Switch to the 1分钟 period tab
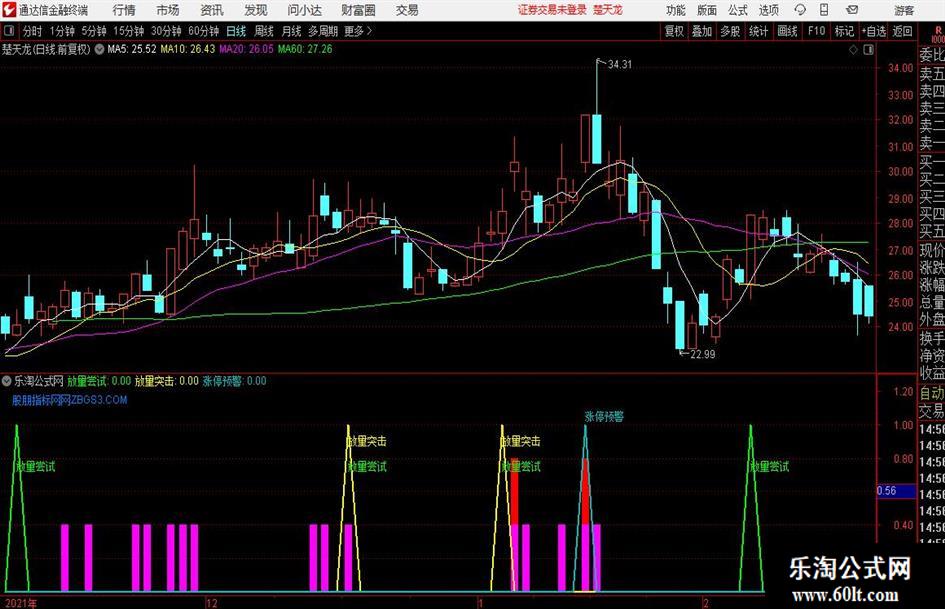 pos(62,31)
